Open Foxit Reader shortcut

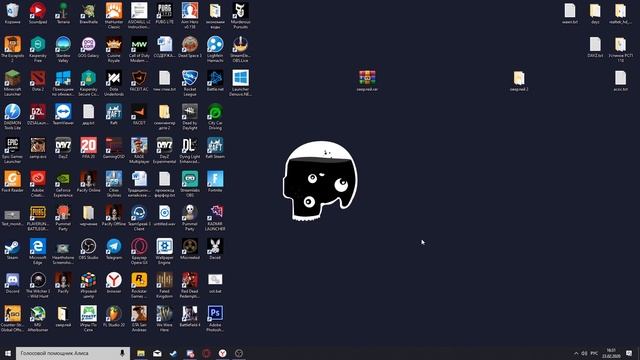tap(12, 182)
